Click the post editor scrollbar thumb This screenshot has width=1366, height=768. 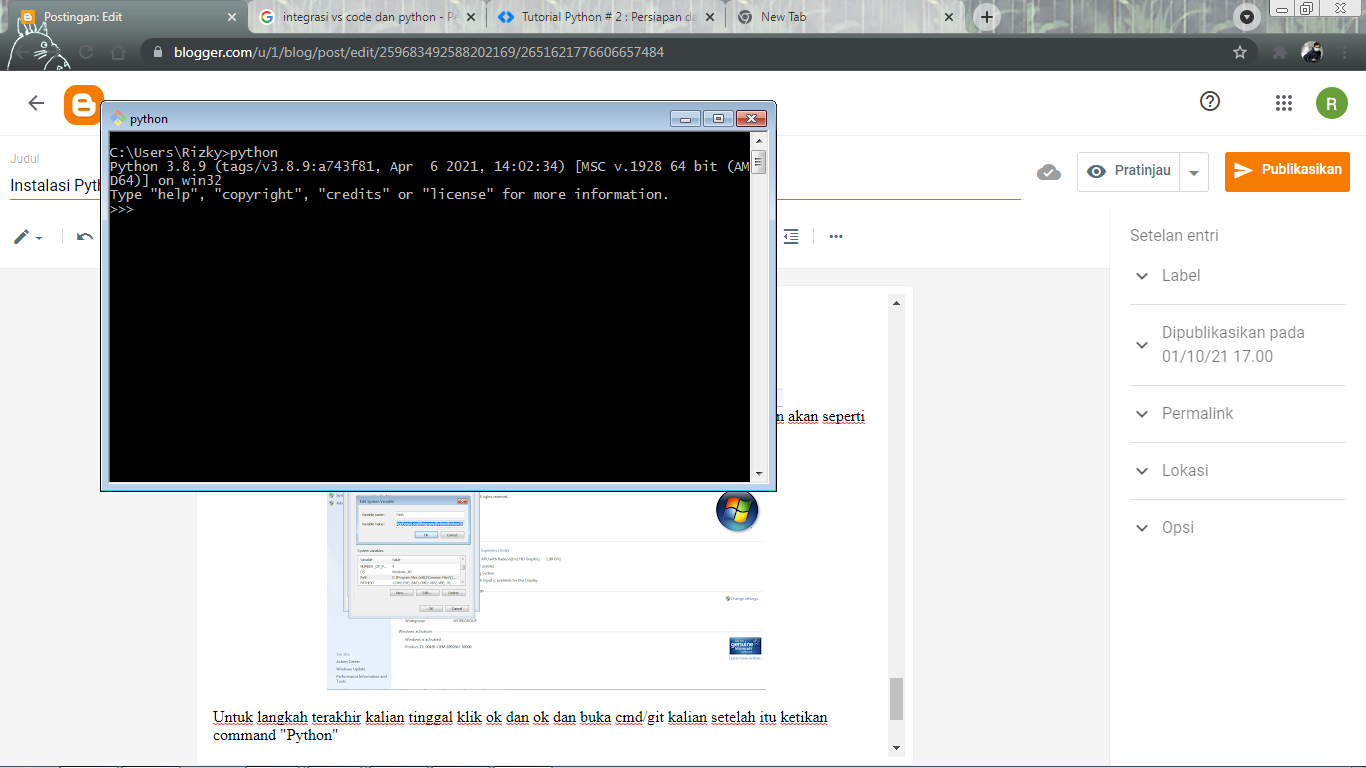coord(896,699)
